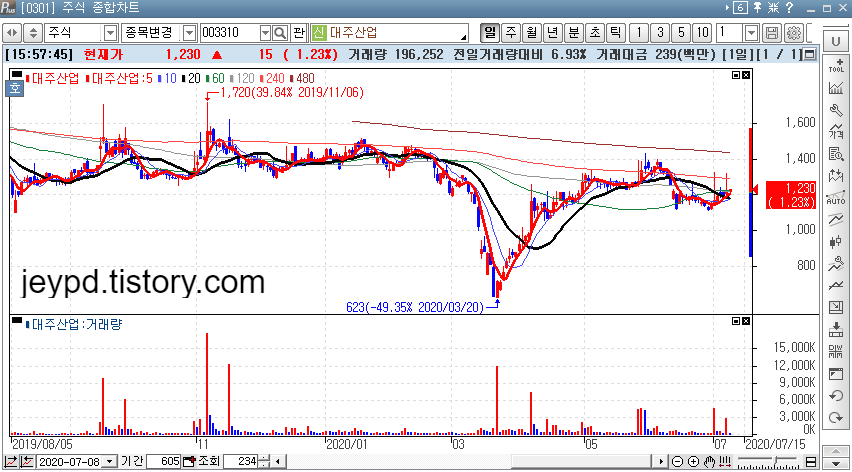Click the split panel icon at bottom right
This screenshot has width=852, height=472.
[811, 462]
